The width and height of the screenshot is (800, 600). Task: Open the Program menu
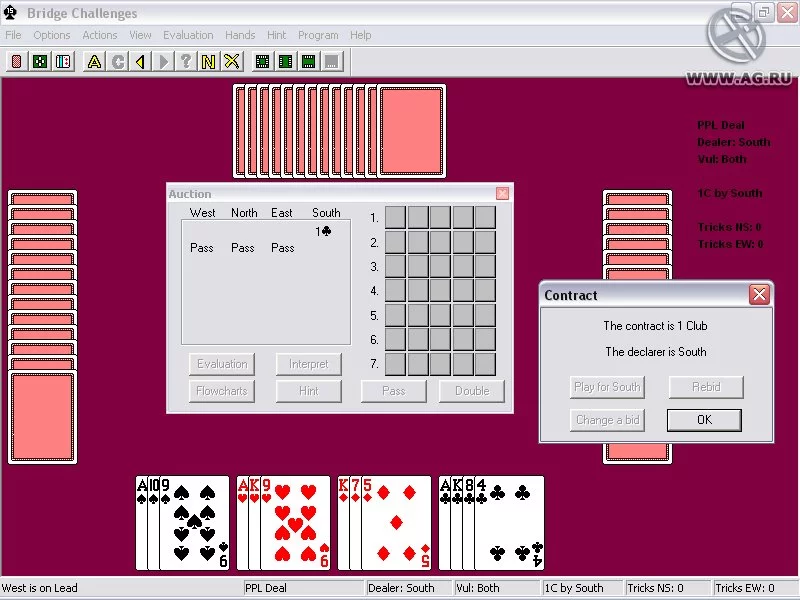point(318,35)
